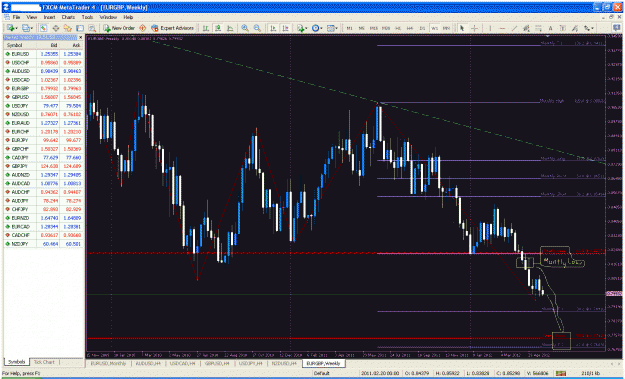Open the Indicators list dropdown
Screen dimensions: 625x379
click(301, 28)
